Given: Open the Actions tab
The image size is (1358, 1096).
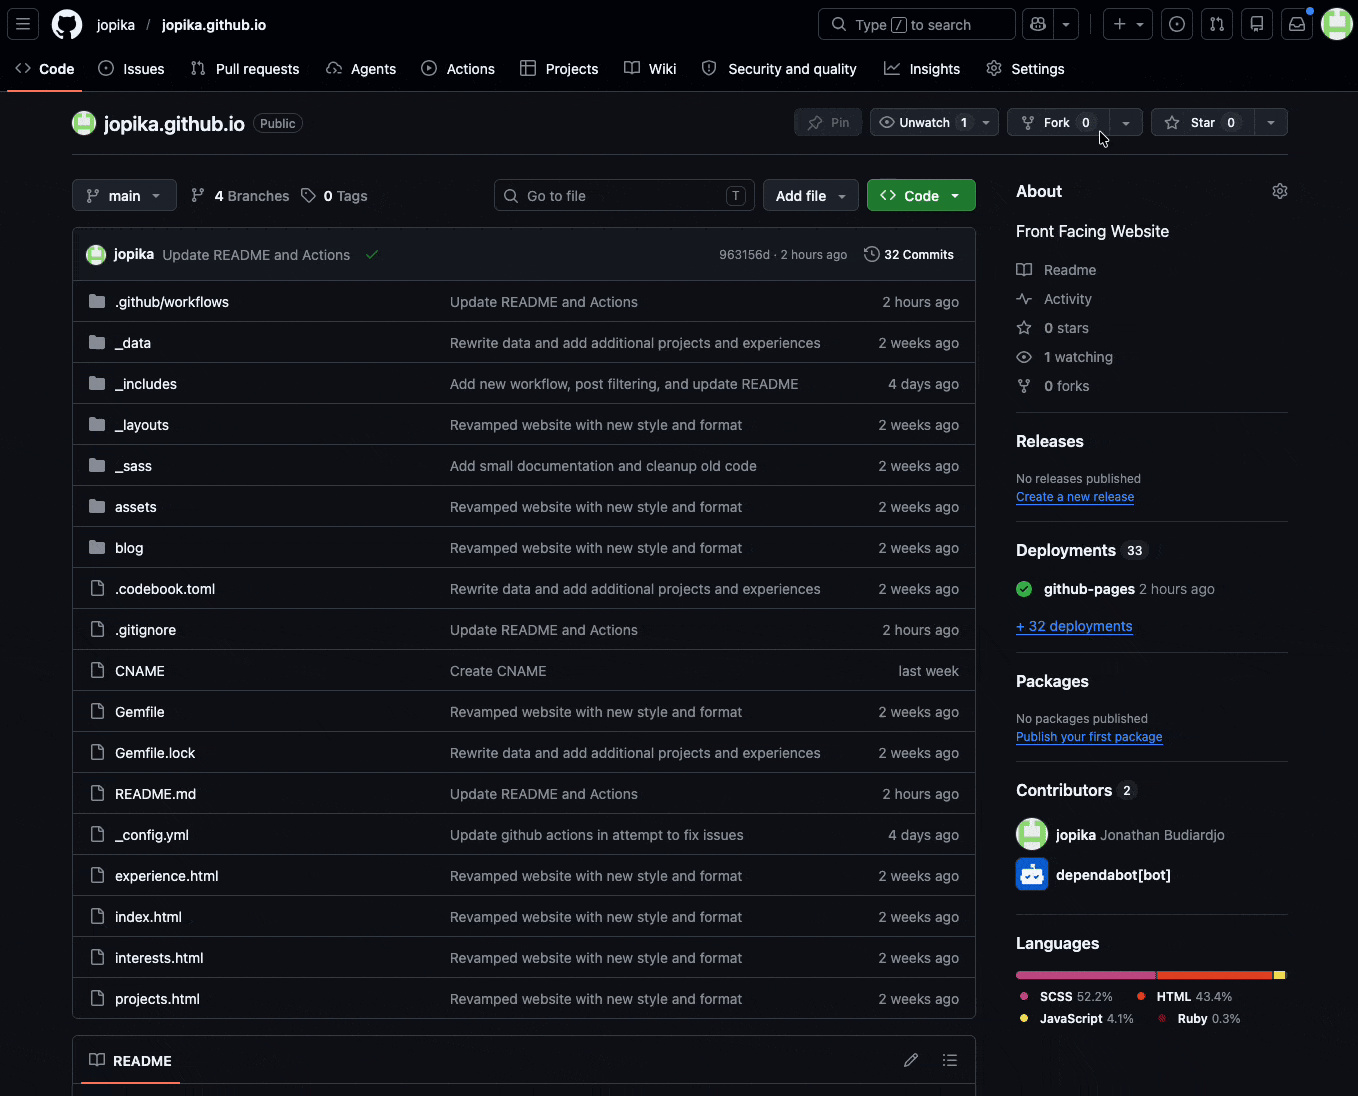Looking at the screenshot, I should pyautogui.click(x=458, y=69).
